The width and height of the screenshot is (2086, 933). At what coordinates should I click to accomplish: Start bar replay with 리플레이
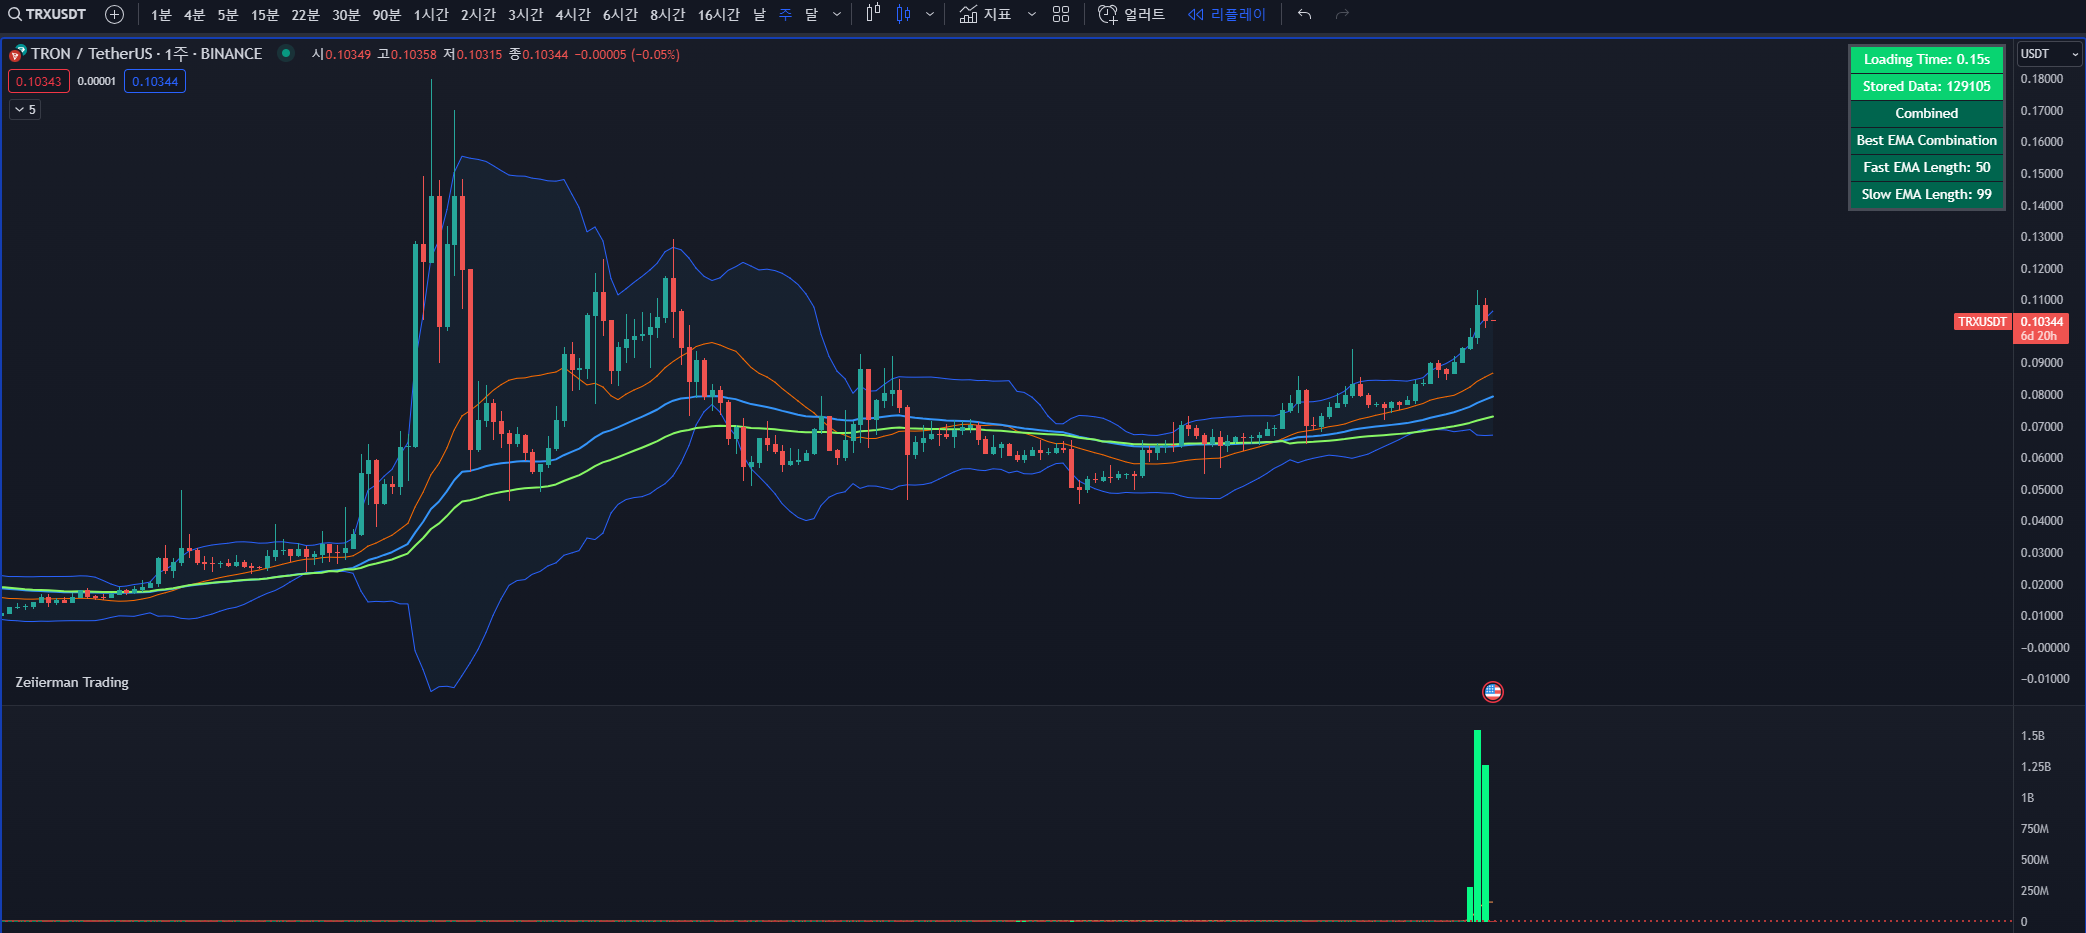(x=1227, y=14)
